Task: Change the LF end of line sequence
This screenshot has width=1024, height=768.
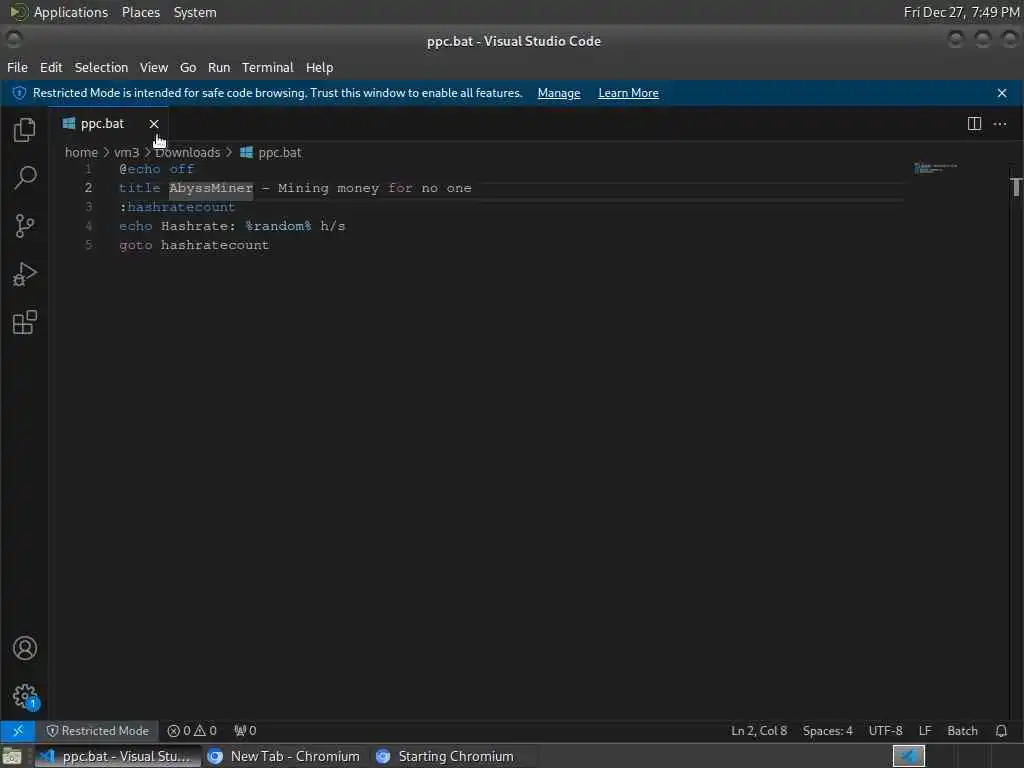Action: coord(925,731)
